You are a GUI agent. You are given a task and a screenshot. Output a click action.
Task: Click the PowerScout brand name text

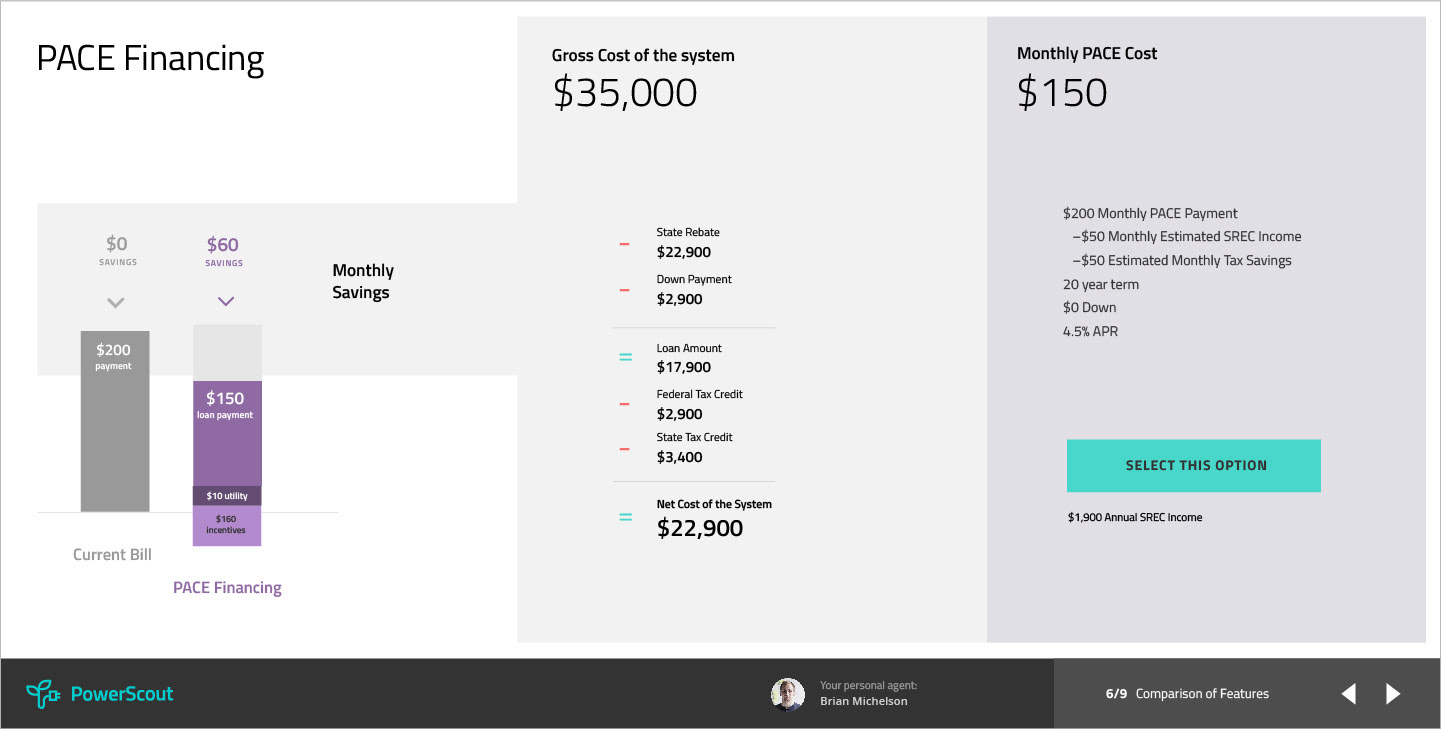(x=122, y=694)
